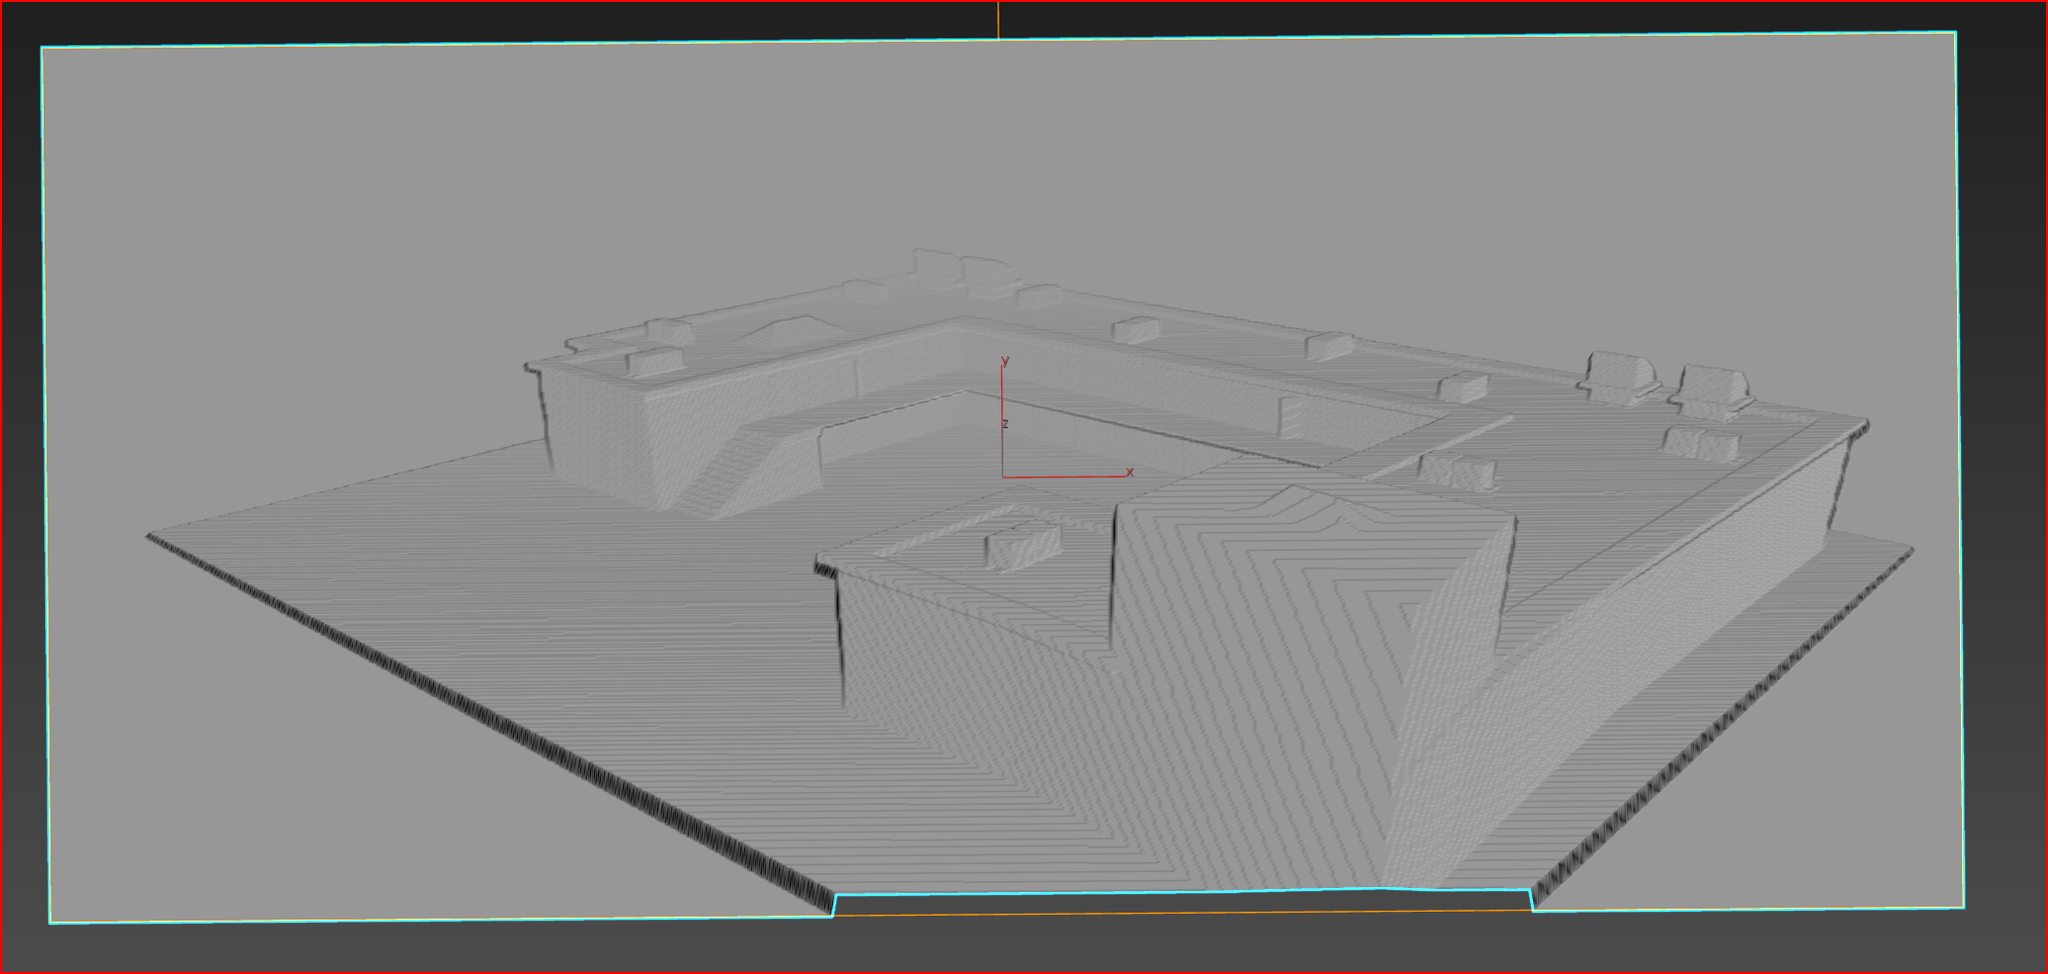Select the small box on the flat roof
This screenshot has height=974, width=2048.
[1022, 548]
